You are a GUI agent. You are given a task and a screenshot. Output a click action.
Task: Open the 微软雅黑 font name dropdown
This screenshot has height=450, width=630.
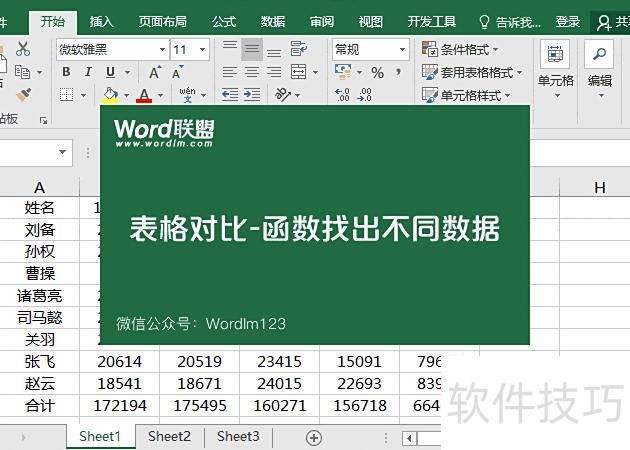tap(162, 49)
